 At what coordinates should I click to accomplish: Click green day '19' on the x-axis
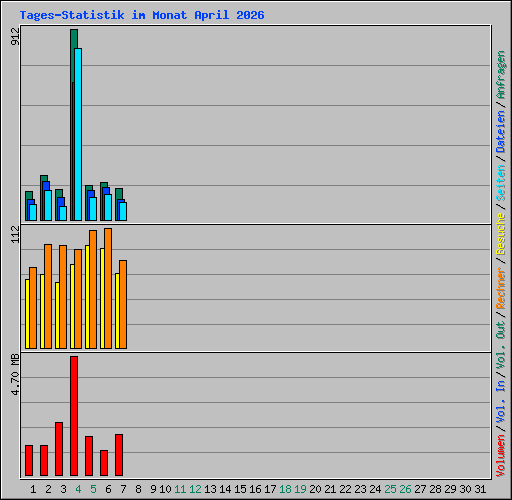[300, 489]
